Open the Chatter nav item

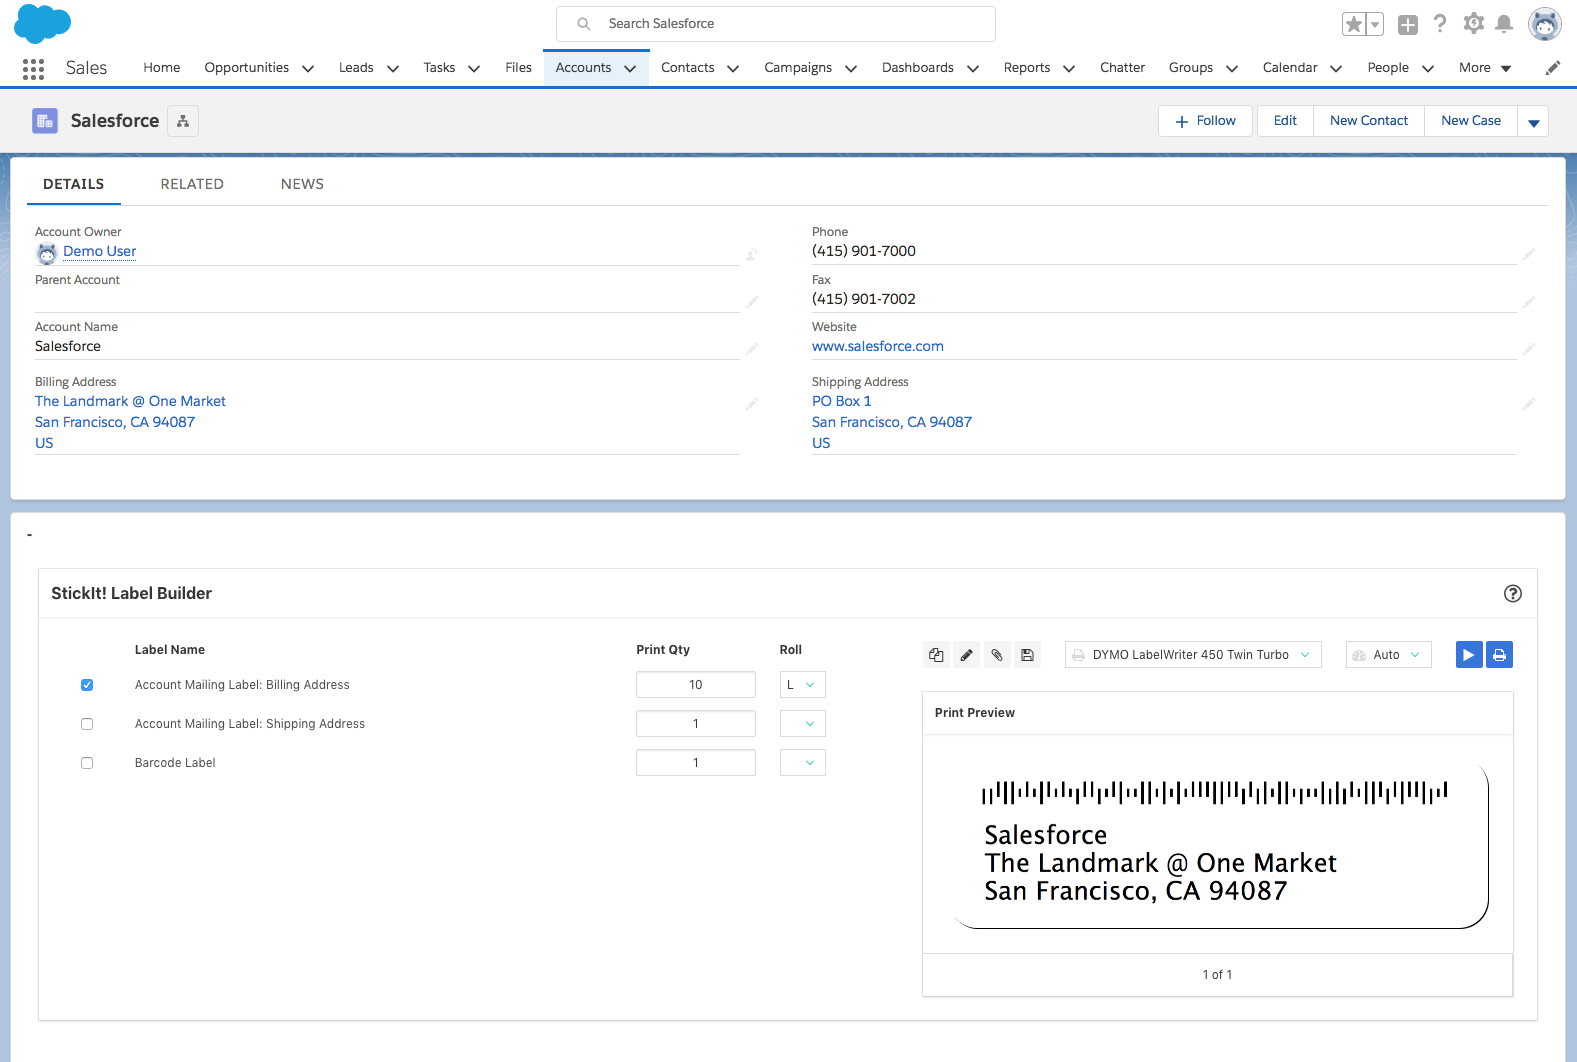[x=1123, y=68]
